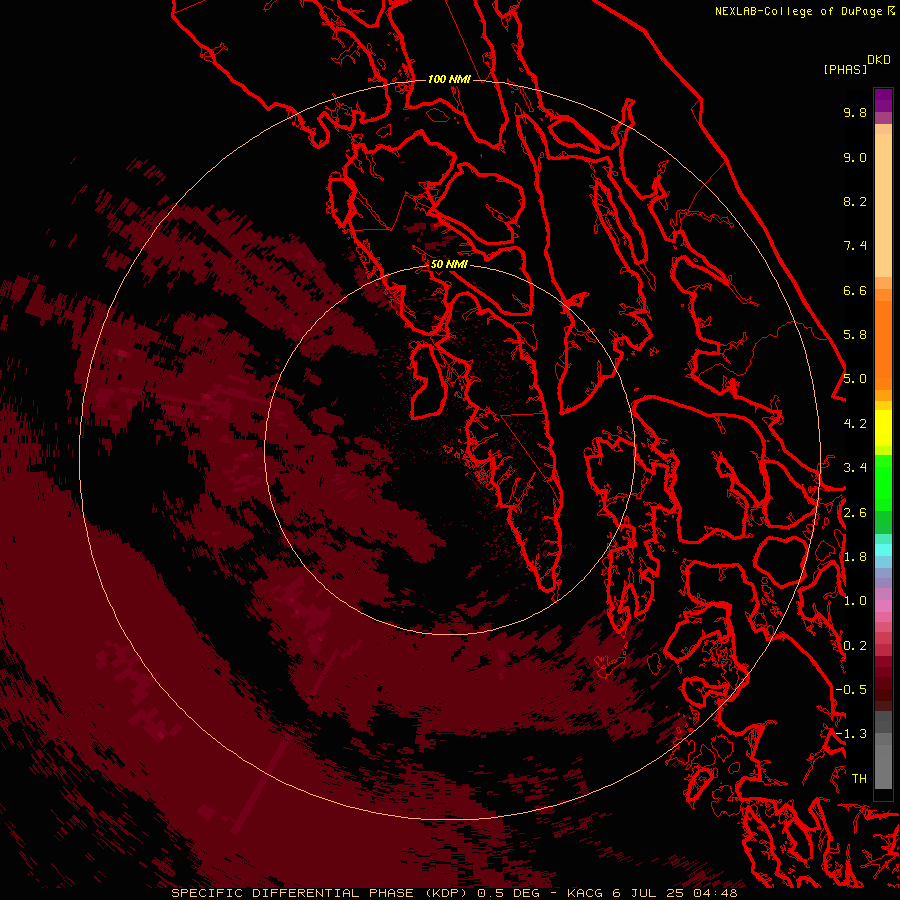This screenshot has height=900, width=900.
Task: Click the 100 NMI range ring label
Action: (x=449, y=79)
